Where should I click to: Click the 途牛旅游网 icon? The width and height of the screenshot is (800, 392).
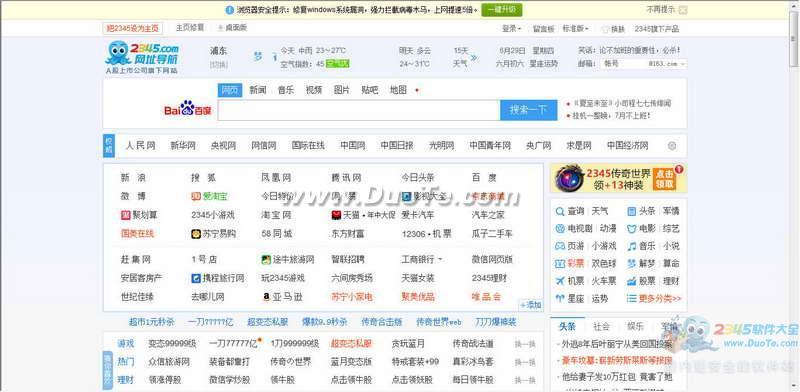(266, 260)
